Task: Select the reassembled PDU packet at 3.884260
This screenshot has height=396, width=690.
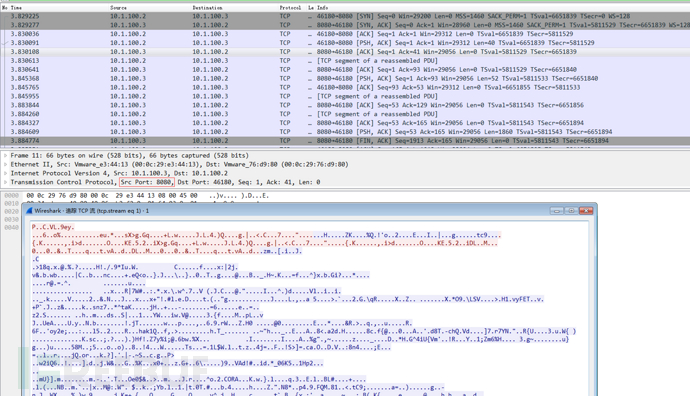Action: coord(345,114)
